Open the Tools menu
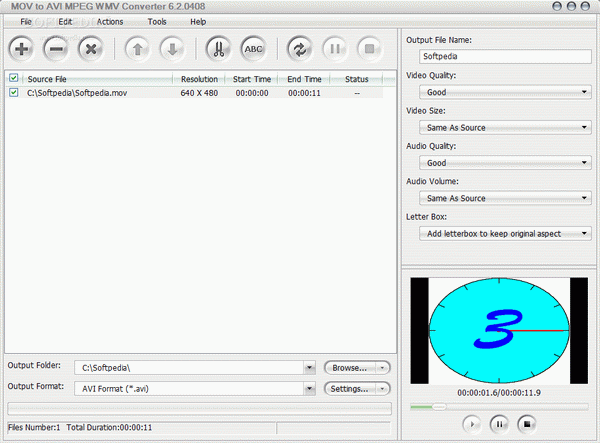Image resolution: width=600 pixels, height=443 pixels. (157, 22)
